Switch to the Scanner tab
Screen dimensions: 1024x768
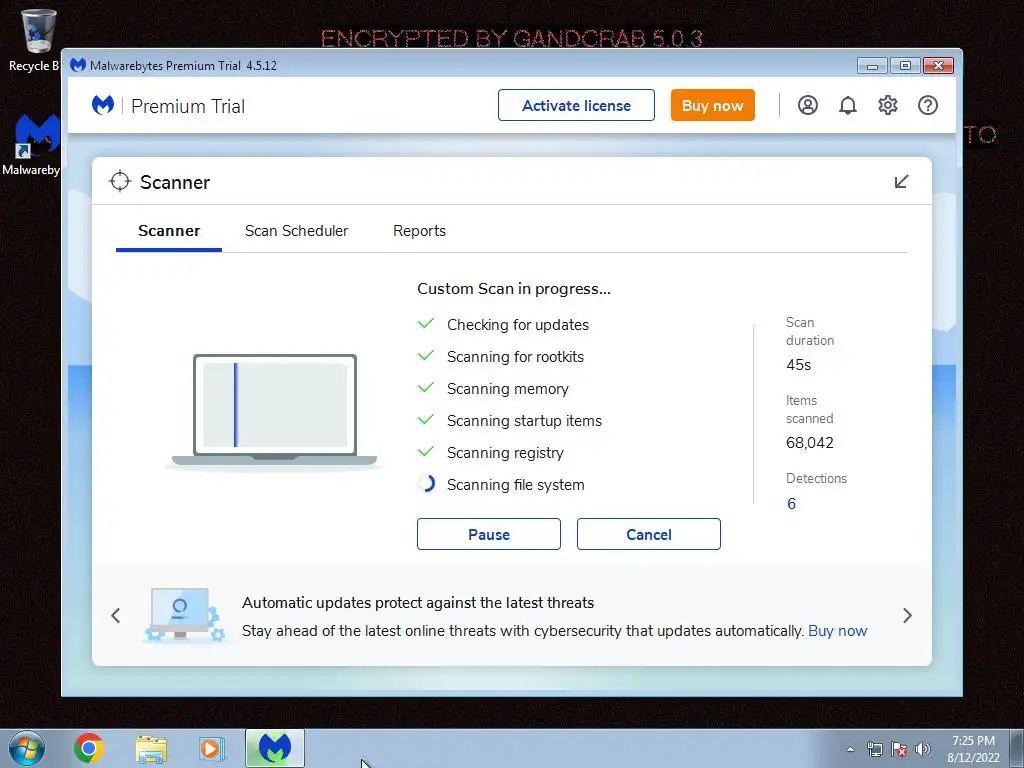coord(168,231)
